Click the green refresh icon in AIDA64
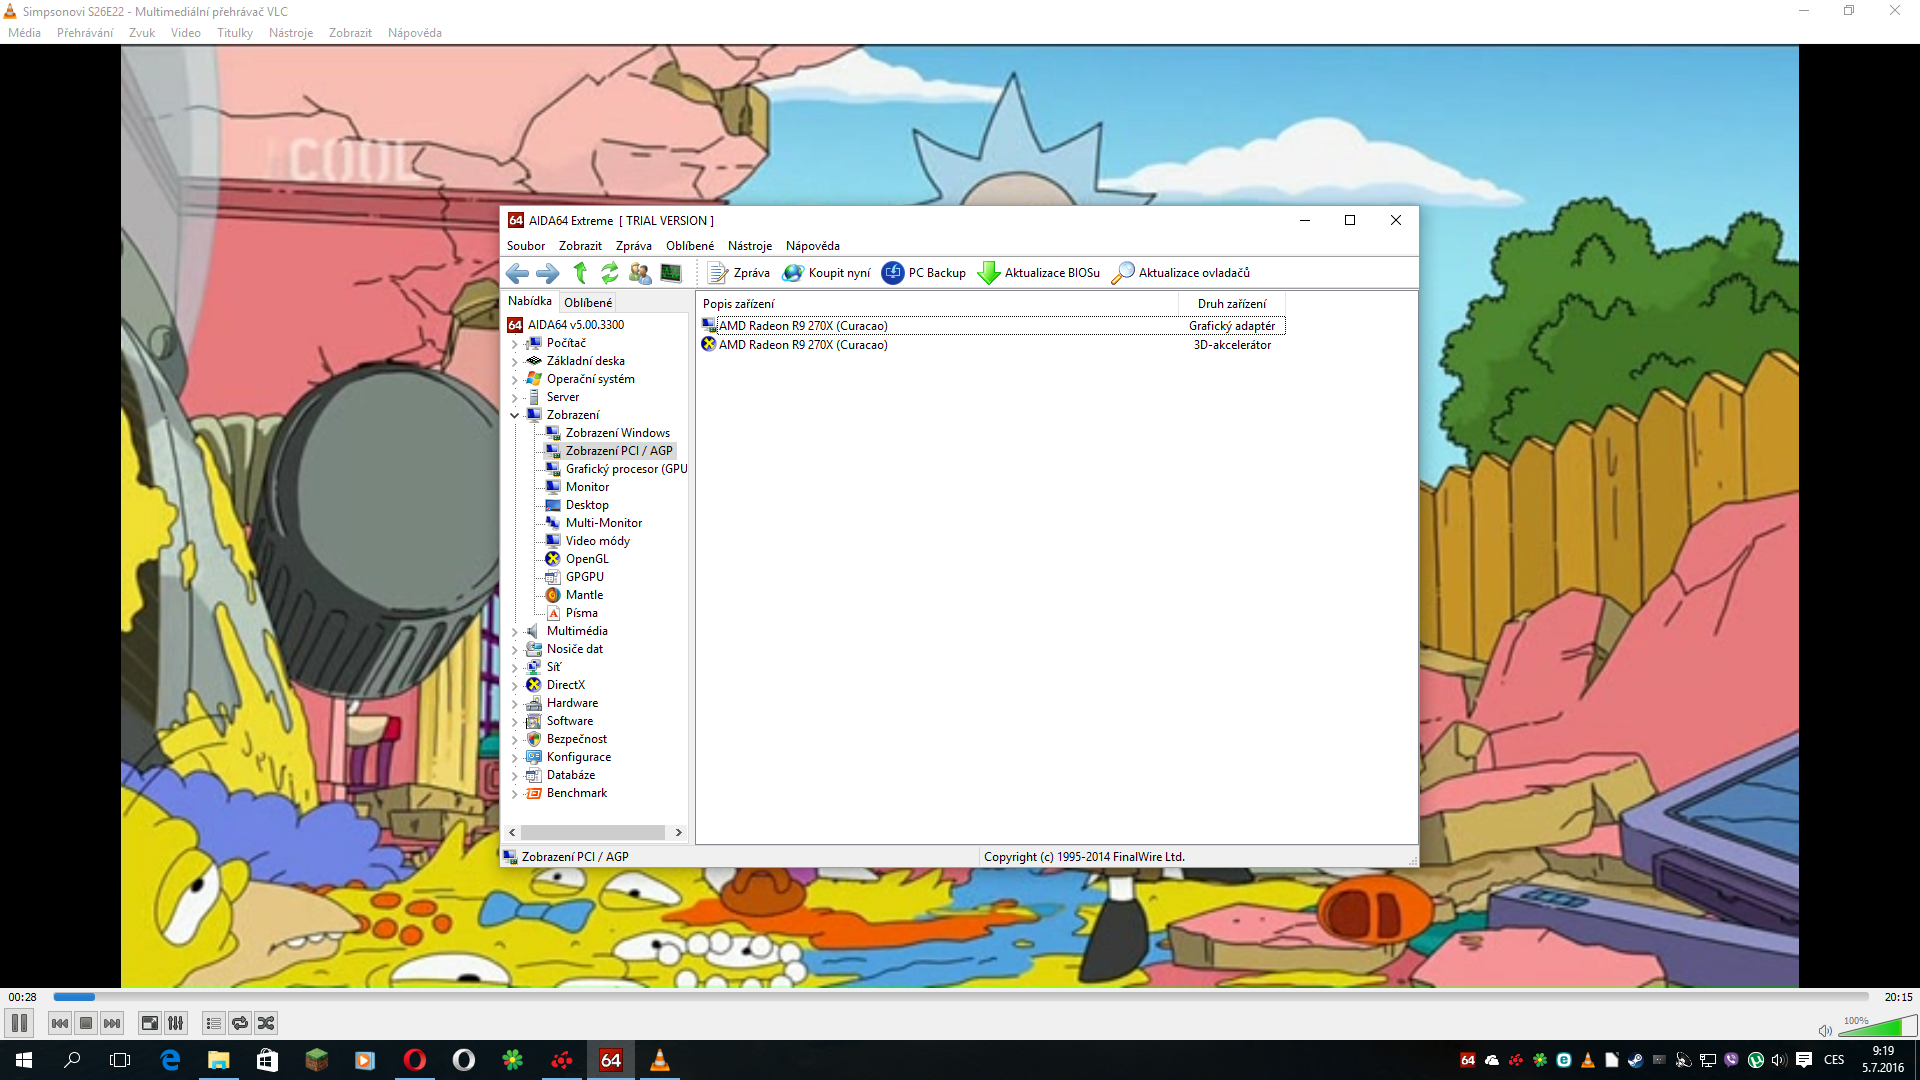This screenshot has height=1080, width=1920. click(609, 273)
